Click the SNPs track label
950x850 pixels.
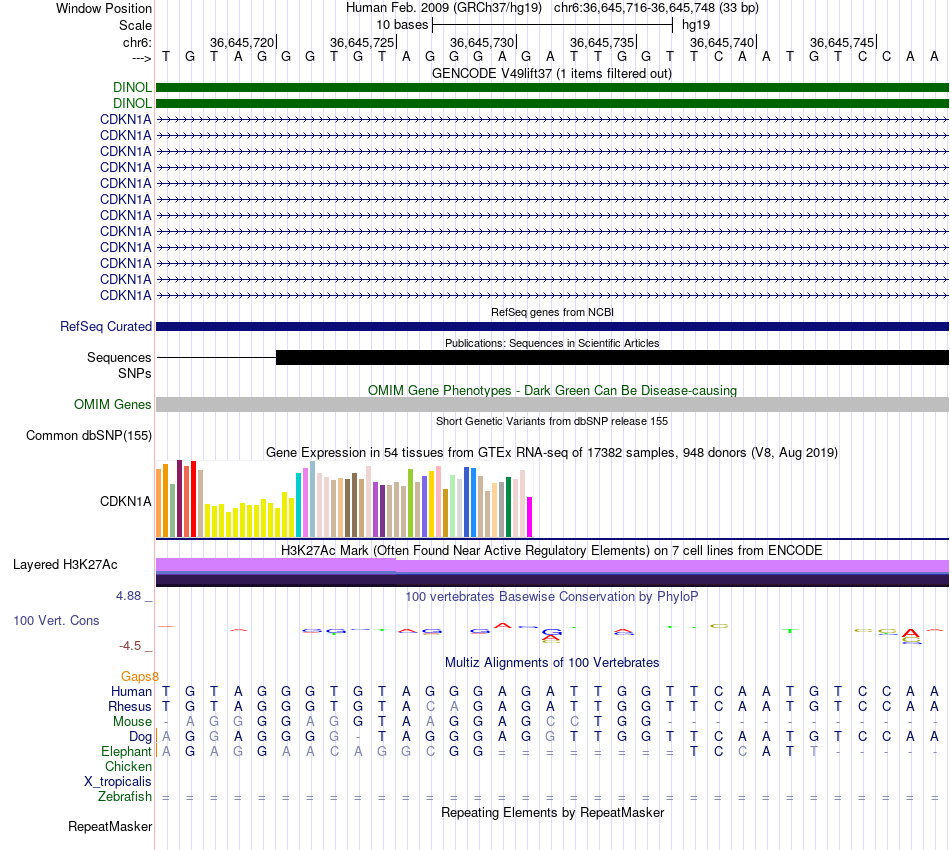tap(135, 373)
